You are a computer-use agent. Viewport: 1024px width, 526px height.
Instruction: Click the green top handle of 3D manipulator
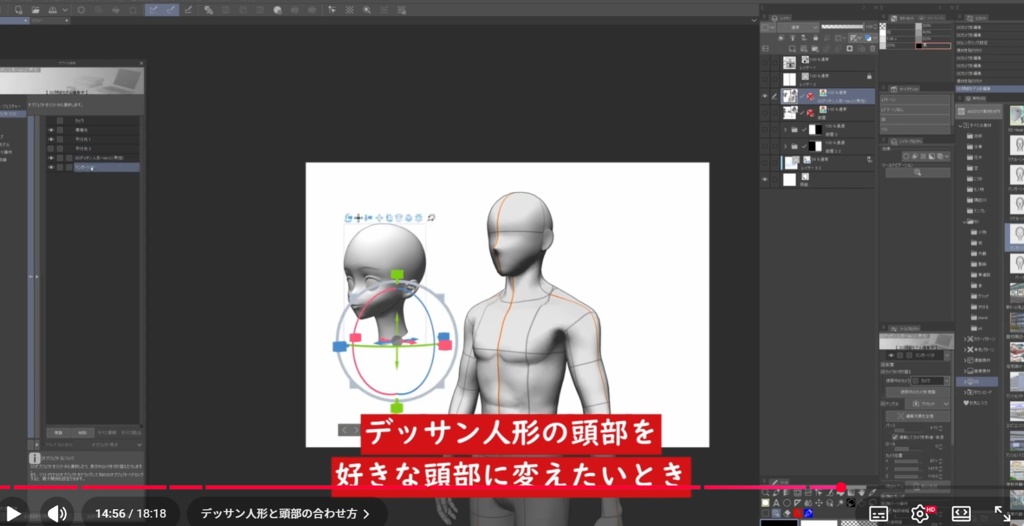(x=396, y=276)
